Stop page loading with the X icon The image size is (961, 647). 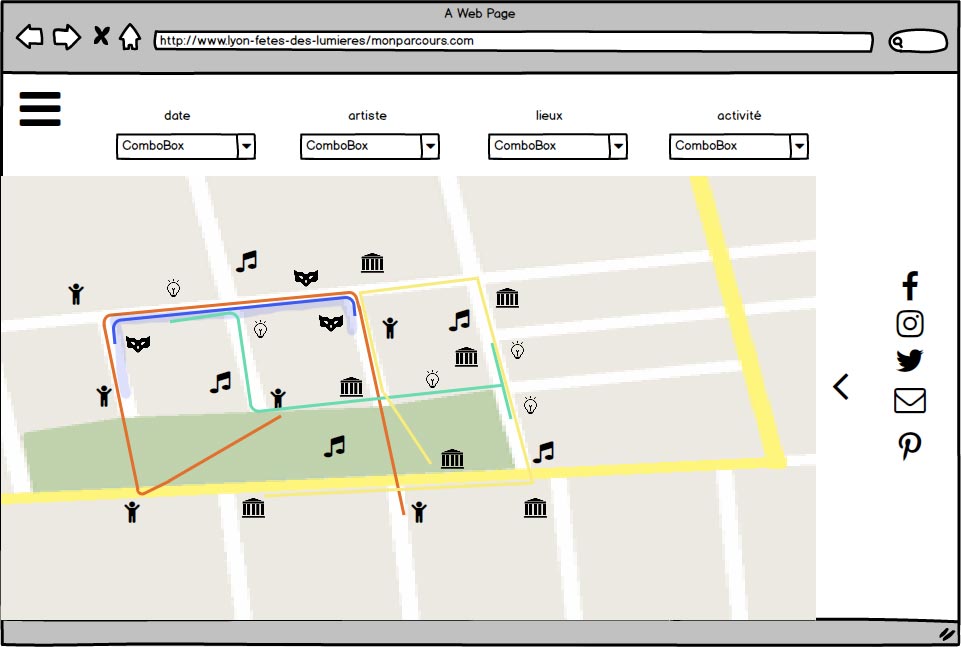coord(101,37)
